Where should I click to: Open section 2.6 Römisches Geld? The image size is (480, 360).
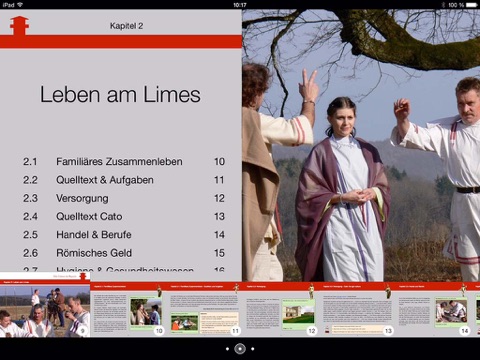(124, 253)
